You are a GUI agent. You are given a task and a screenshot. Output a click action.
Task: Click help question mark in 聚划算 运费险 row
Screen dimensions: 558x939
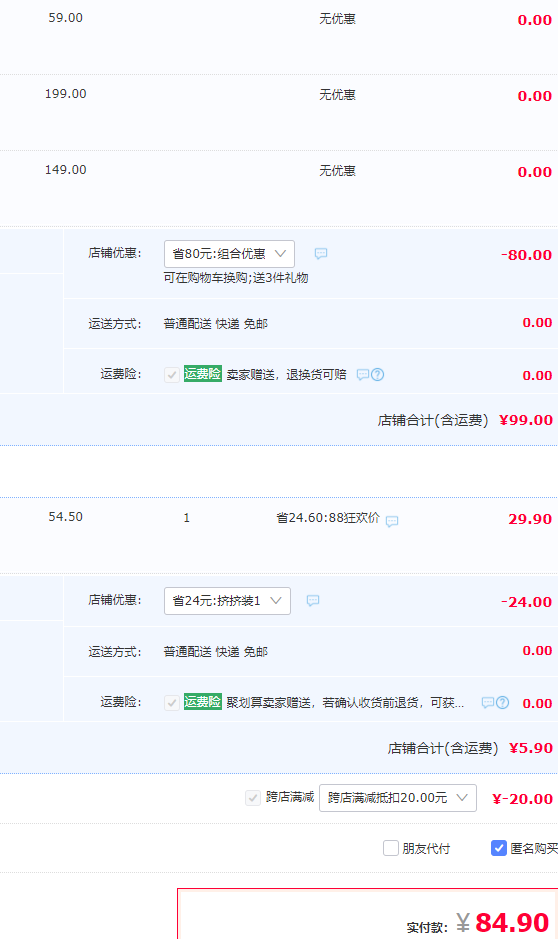(503, 702)
